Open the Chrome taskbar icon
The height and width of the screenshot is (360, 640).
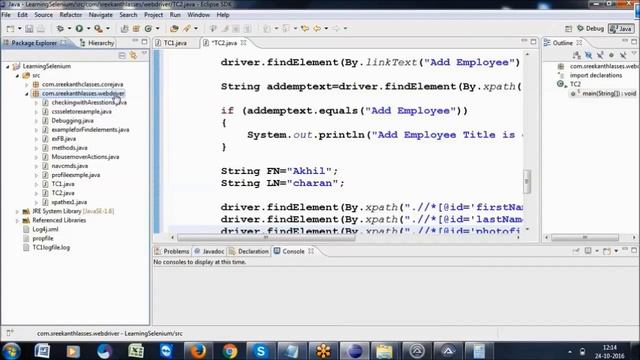[x=229, y=351]
